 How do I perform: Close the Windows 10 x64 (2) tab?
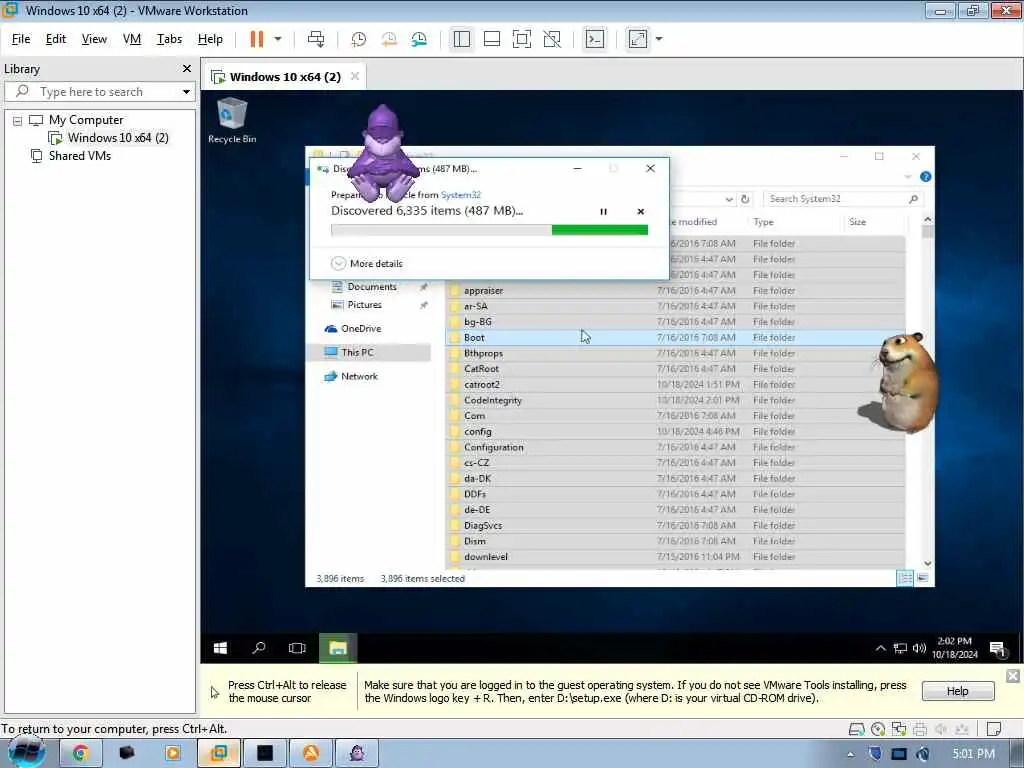click(355, 76)
